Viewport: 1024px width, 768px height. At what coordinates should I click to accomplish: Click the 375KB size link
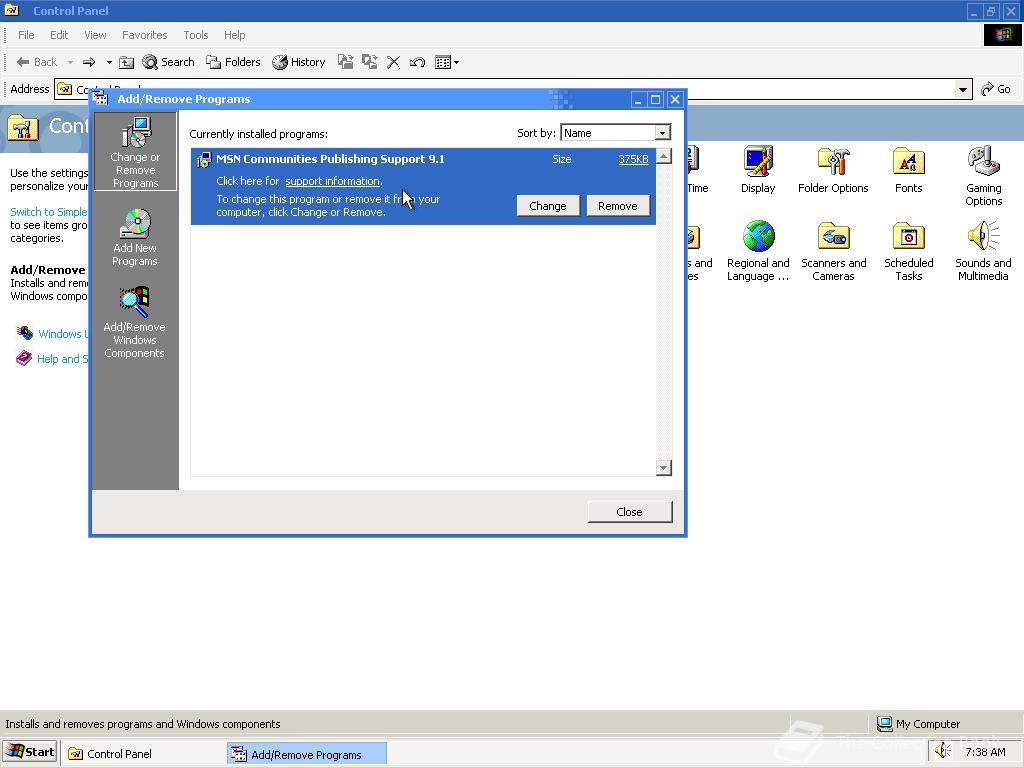(x=633, y=159)
